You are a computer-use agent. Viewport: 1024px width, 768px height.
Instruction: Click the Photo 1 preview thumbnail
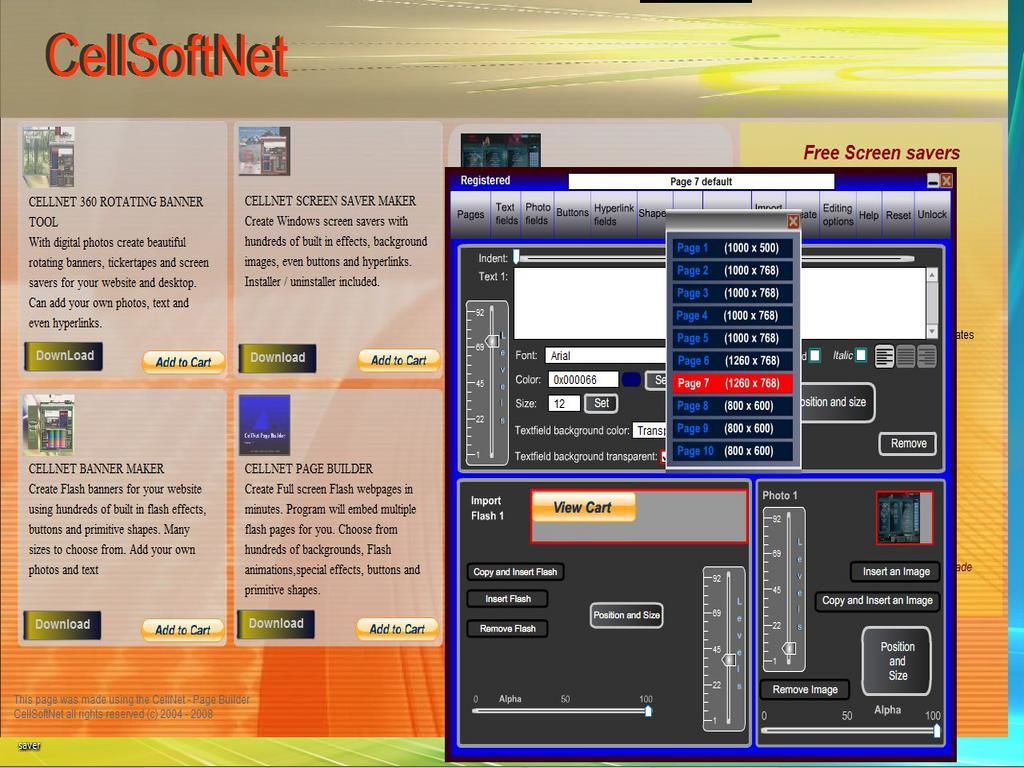(x=904, y=517)
